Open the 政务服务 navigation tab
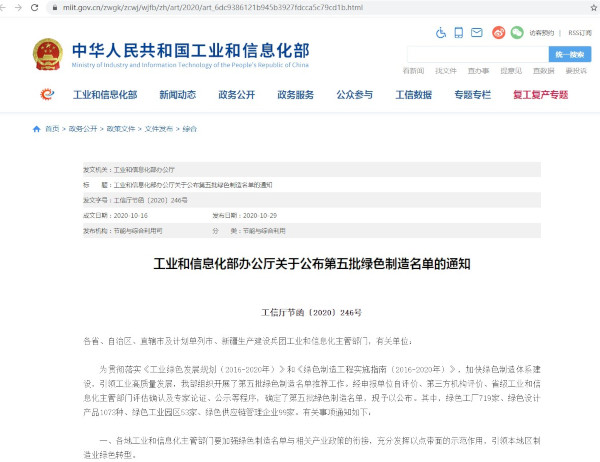Viewport: 600px width, 462px height. pos(295,95)
